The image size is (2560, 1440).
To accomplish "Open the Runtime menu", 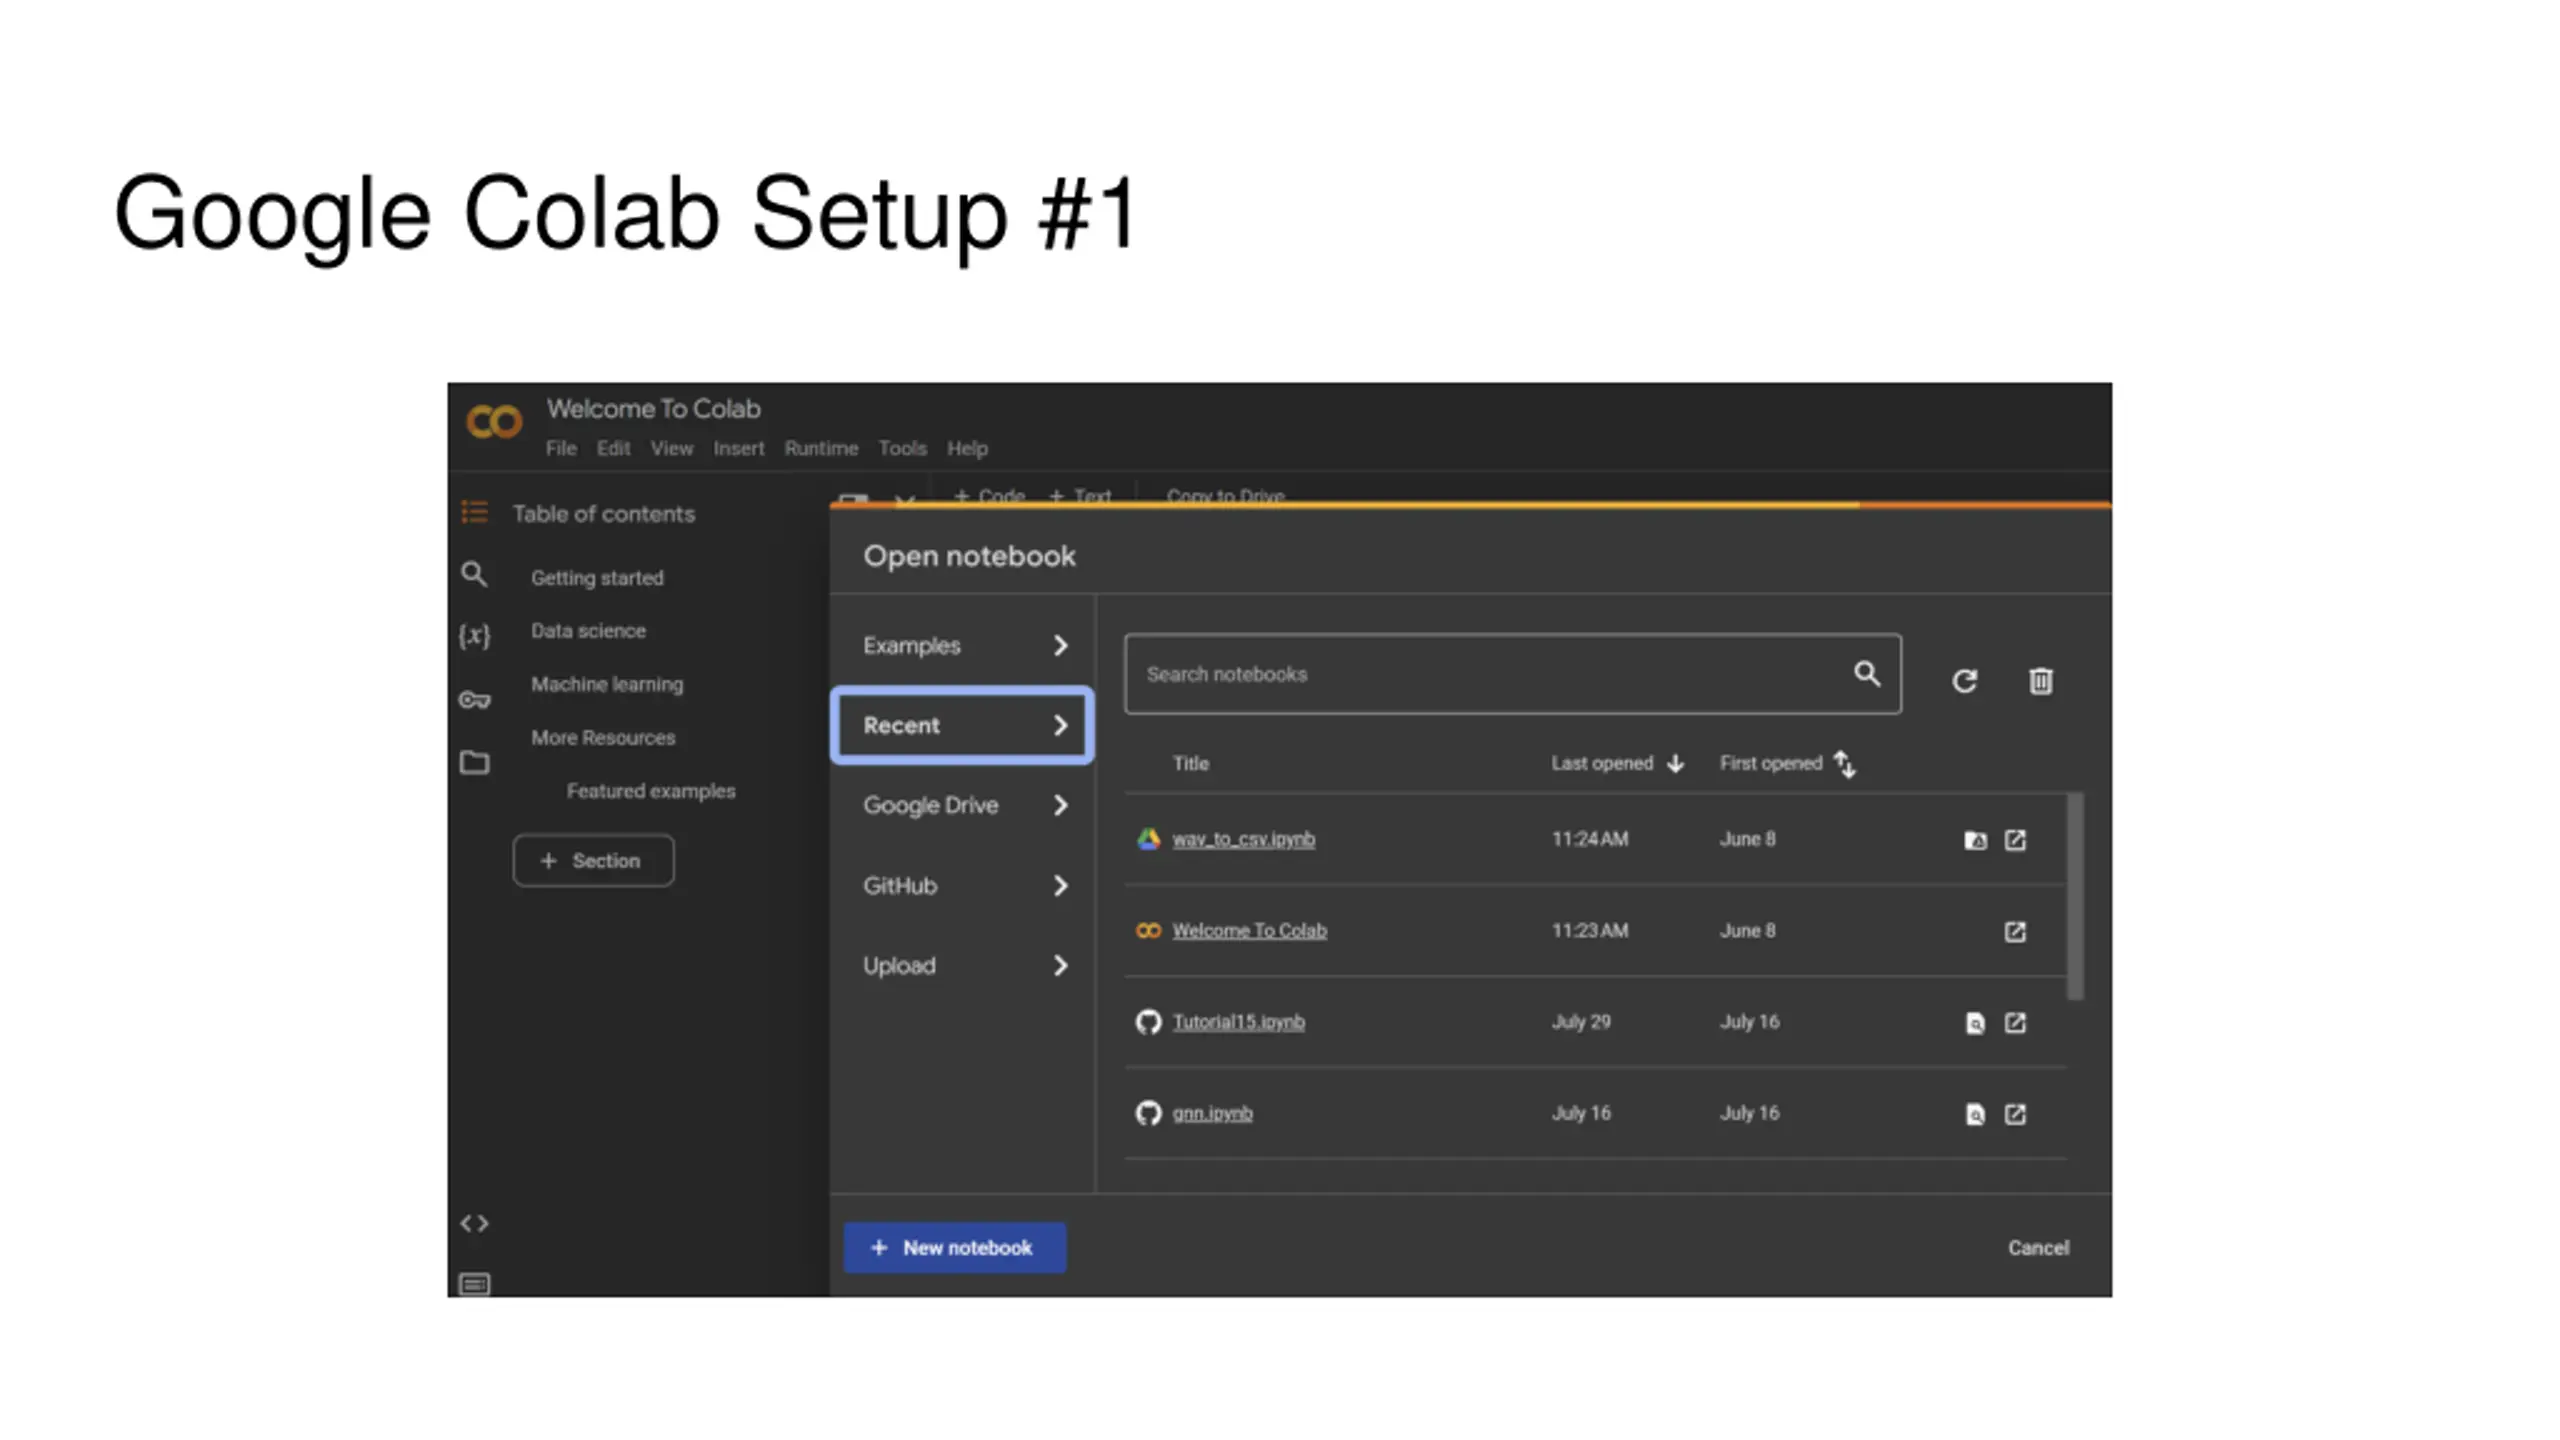I will pos(821,449).
